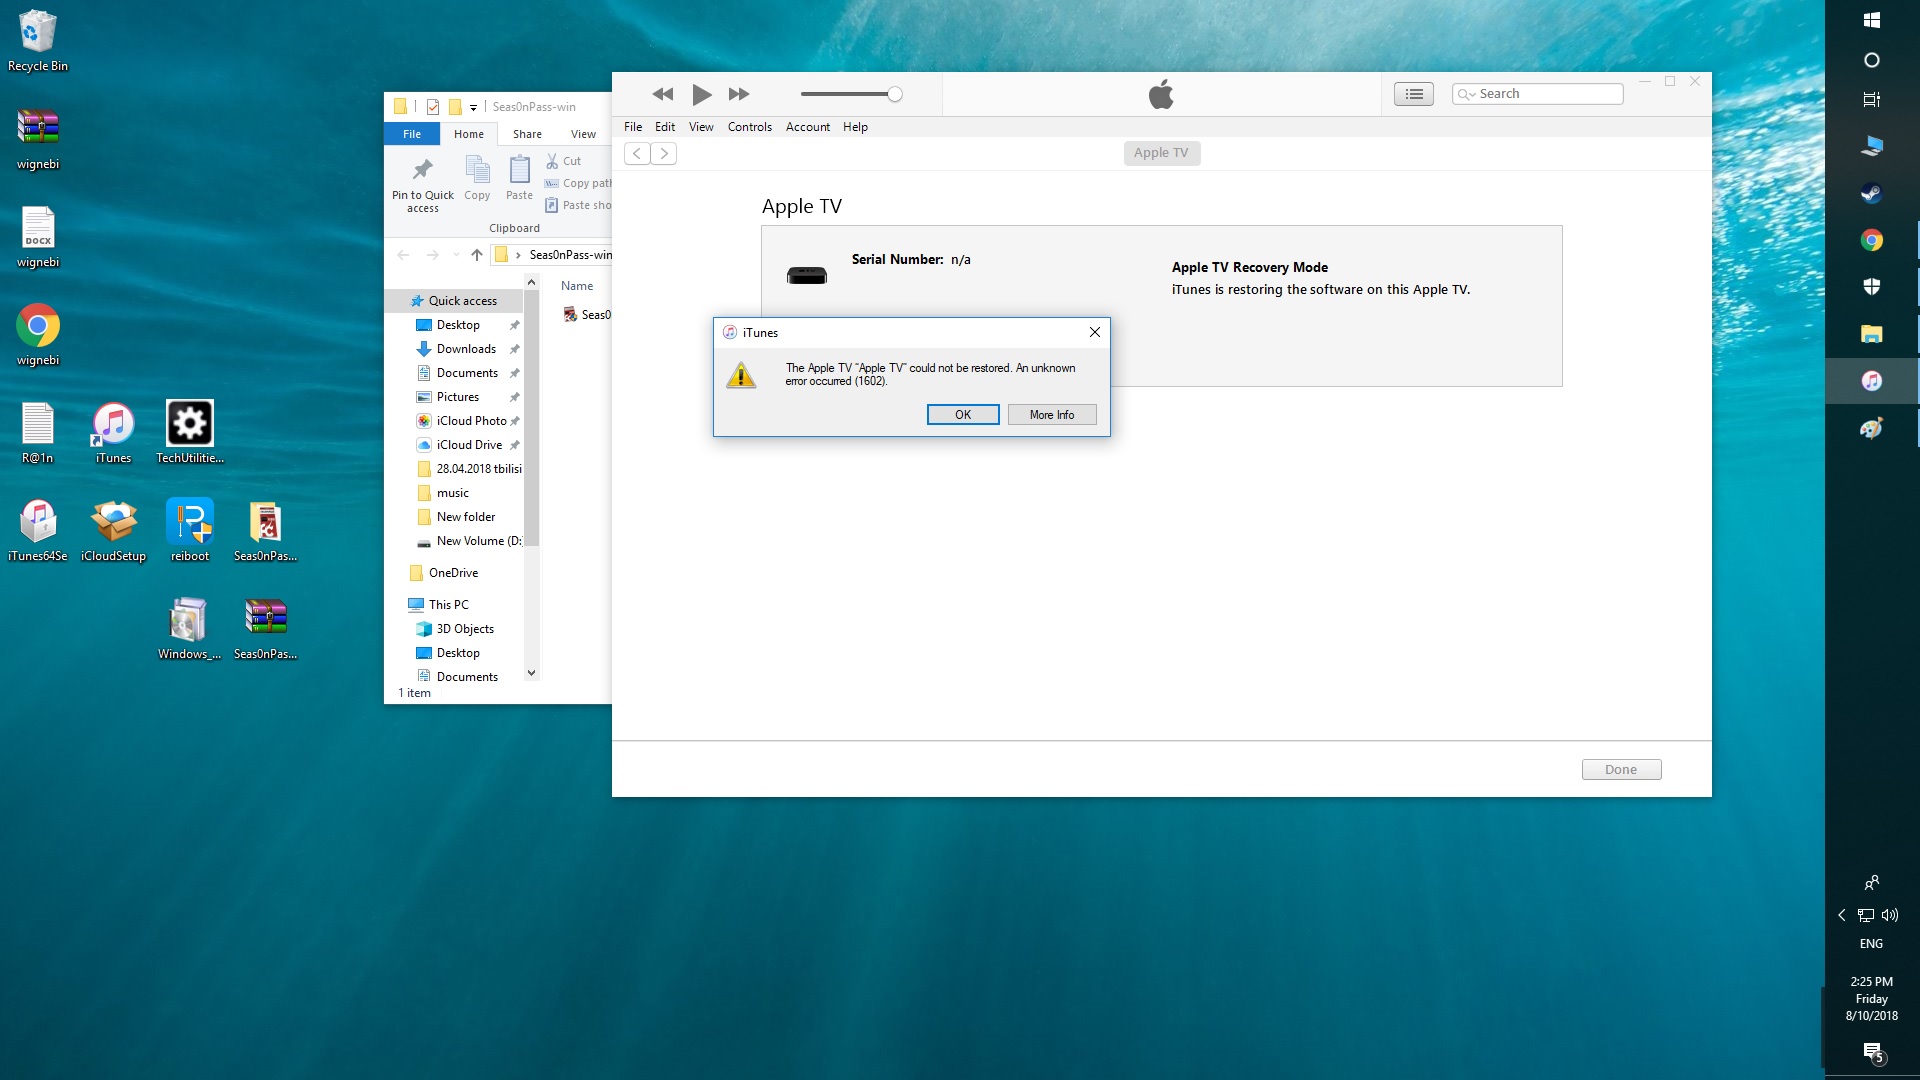The image size is (1920, 1080).
Task: Click the iTunes icon in taskbar
Action: click(1871, 381)
